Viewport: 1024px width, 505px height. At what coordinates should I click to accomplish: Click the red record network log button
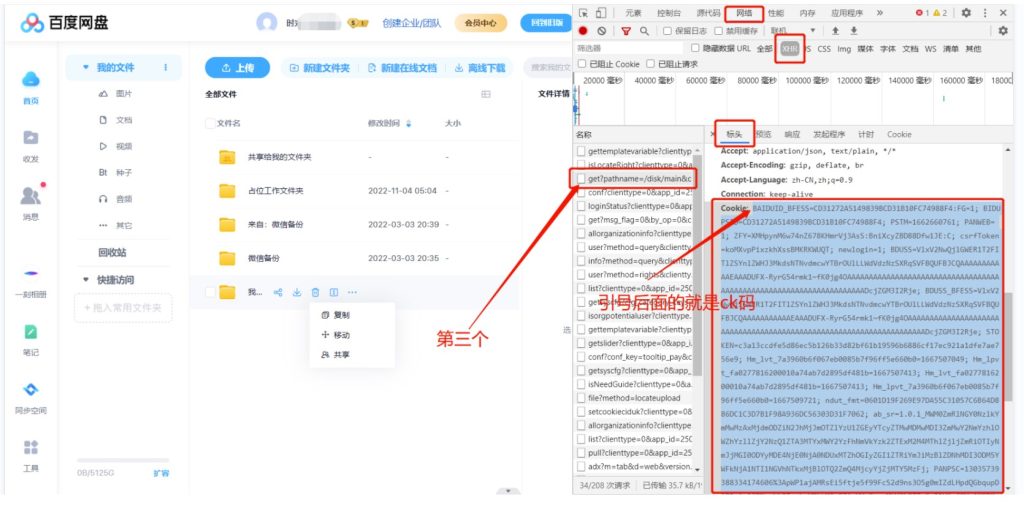coord(583,31)
